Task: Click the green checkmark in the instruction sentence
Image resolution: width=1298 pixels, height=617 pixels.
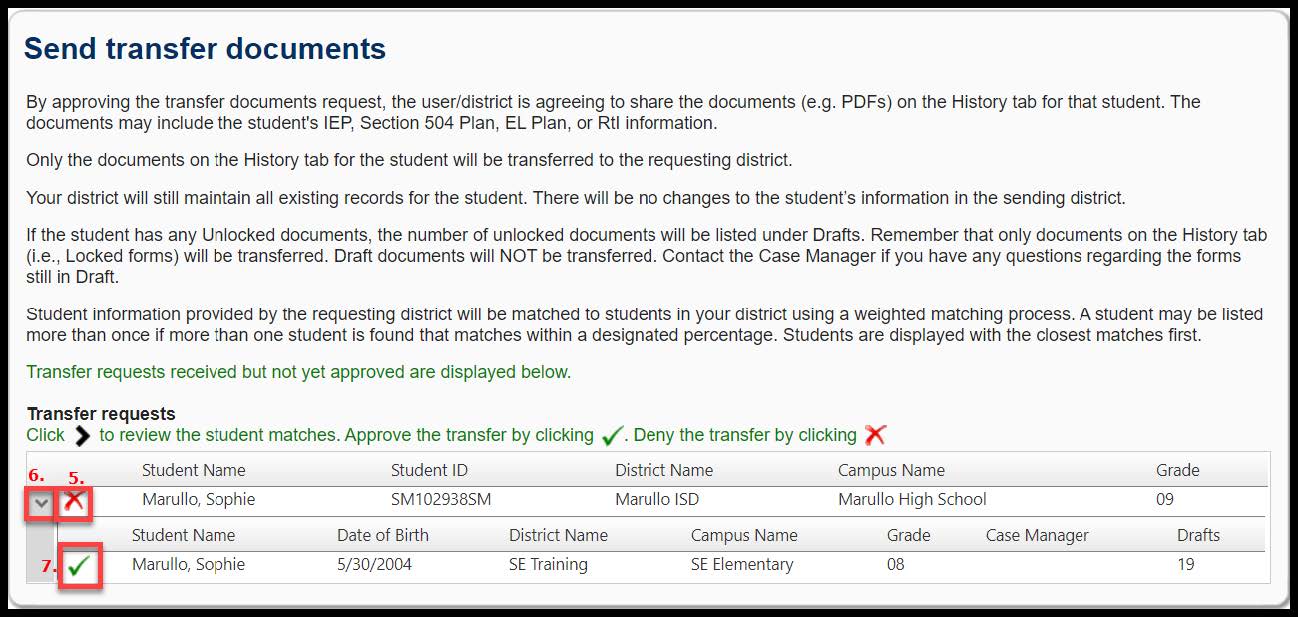Action: 611,436
